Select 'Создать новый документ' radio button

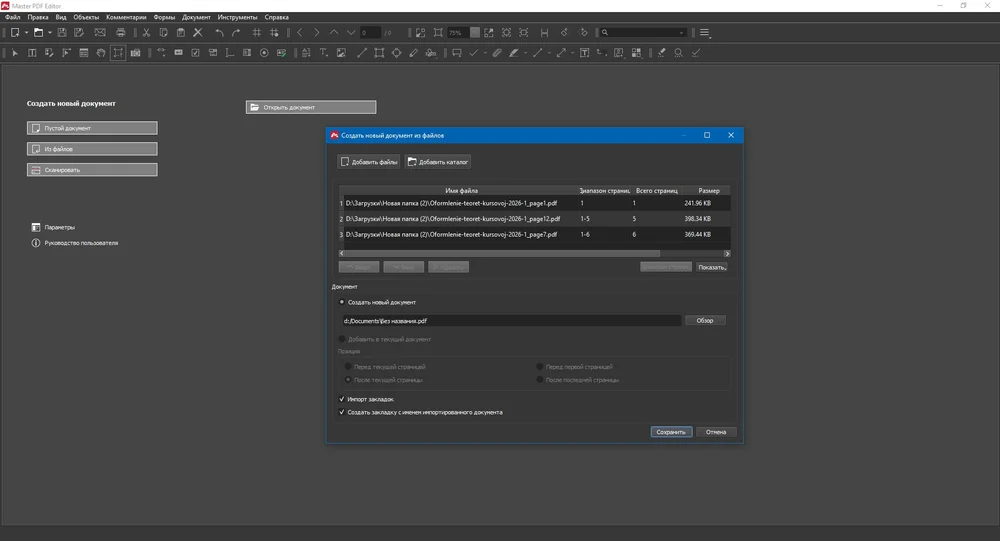pyautogui.click(x=342, y=302)
